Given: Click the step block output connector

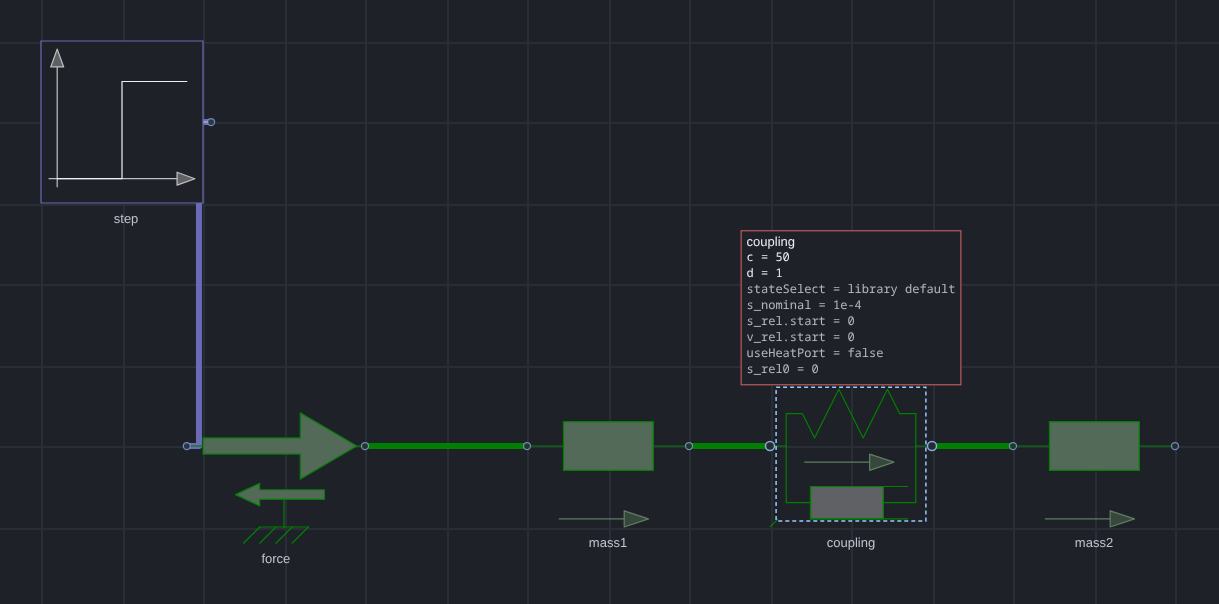Looking at the screenshot, I should (x=211, y=122).
